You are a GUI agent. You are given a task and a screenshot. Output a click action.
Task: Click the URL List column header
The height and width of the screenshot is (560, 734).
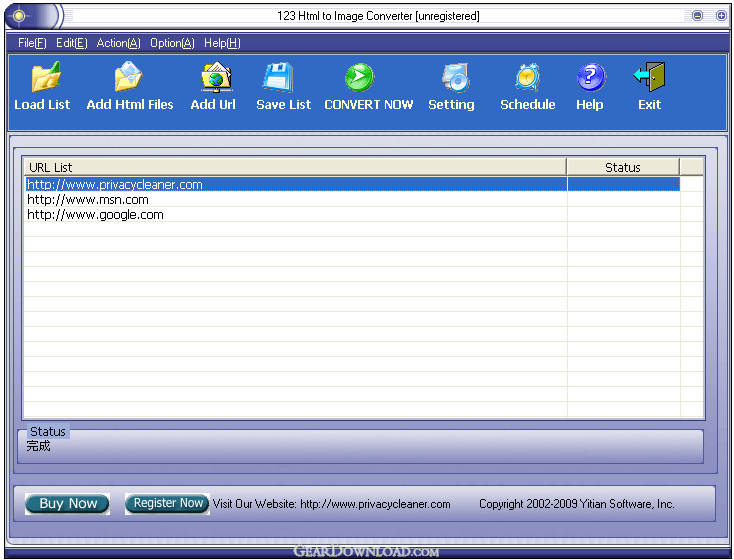pyautogui.click(x=295, y=167)
